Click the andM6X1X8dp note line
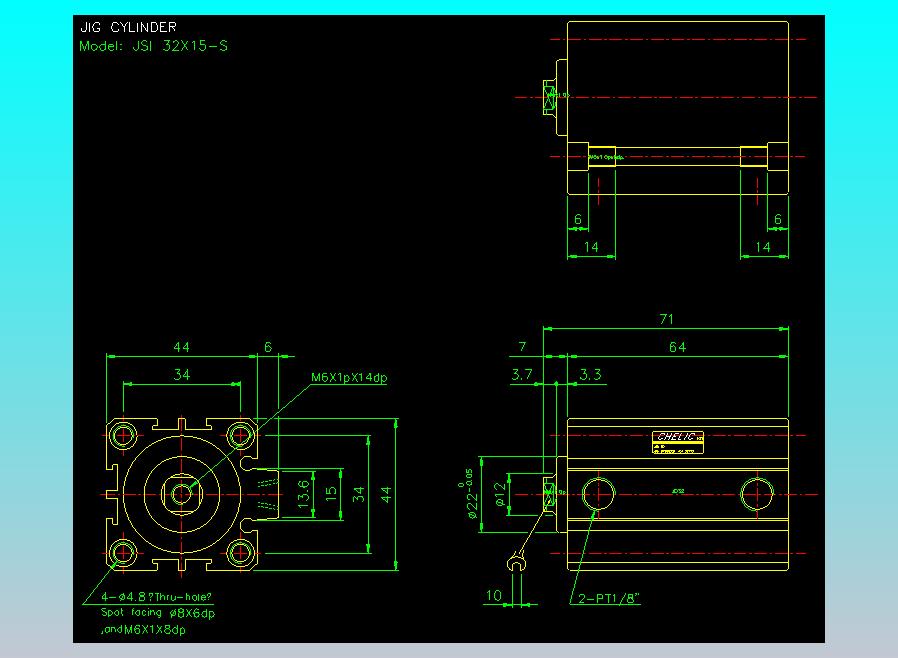The image size is (898, 658). pyautogui.click(x=145, y=630)
